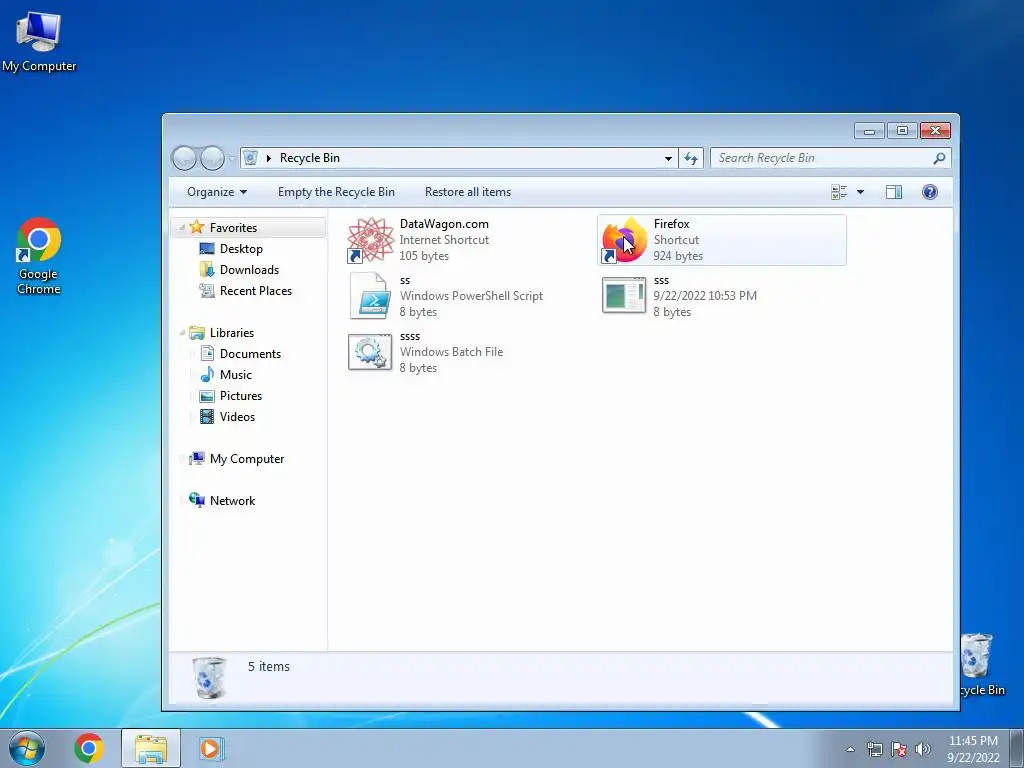This screenshot has height=768, width=1024.
Task: Select Downloads under Favorites
Action: click(x=249, y=270)
